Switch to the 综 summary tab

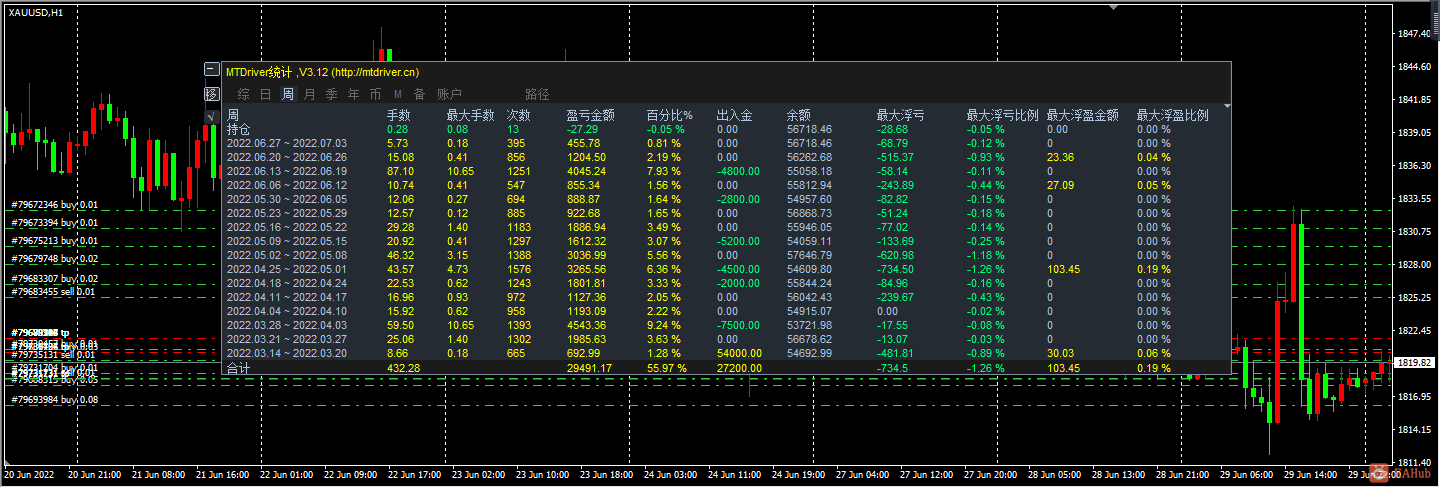244,94
